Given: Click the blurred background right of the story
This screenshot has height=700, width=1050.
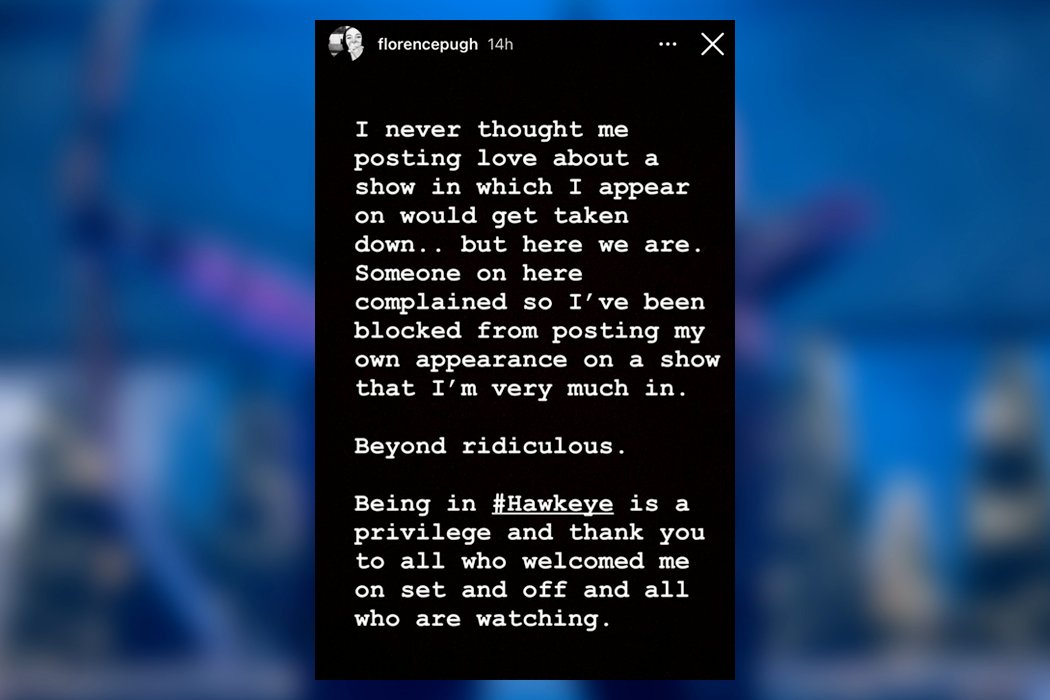Looking at the screenshot, I should (893, 350).
